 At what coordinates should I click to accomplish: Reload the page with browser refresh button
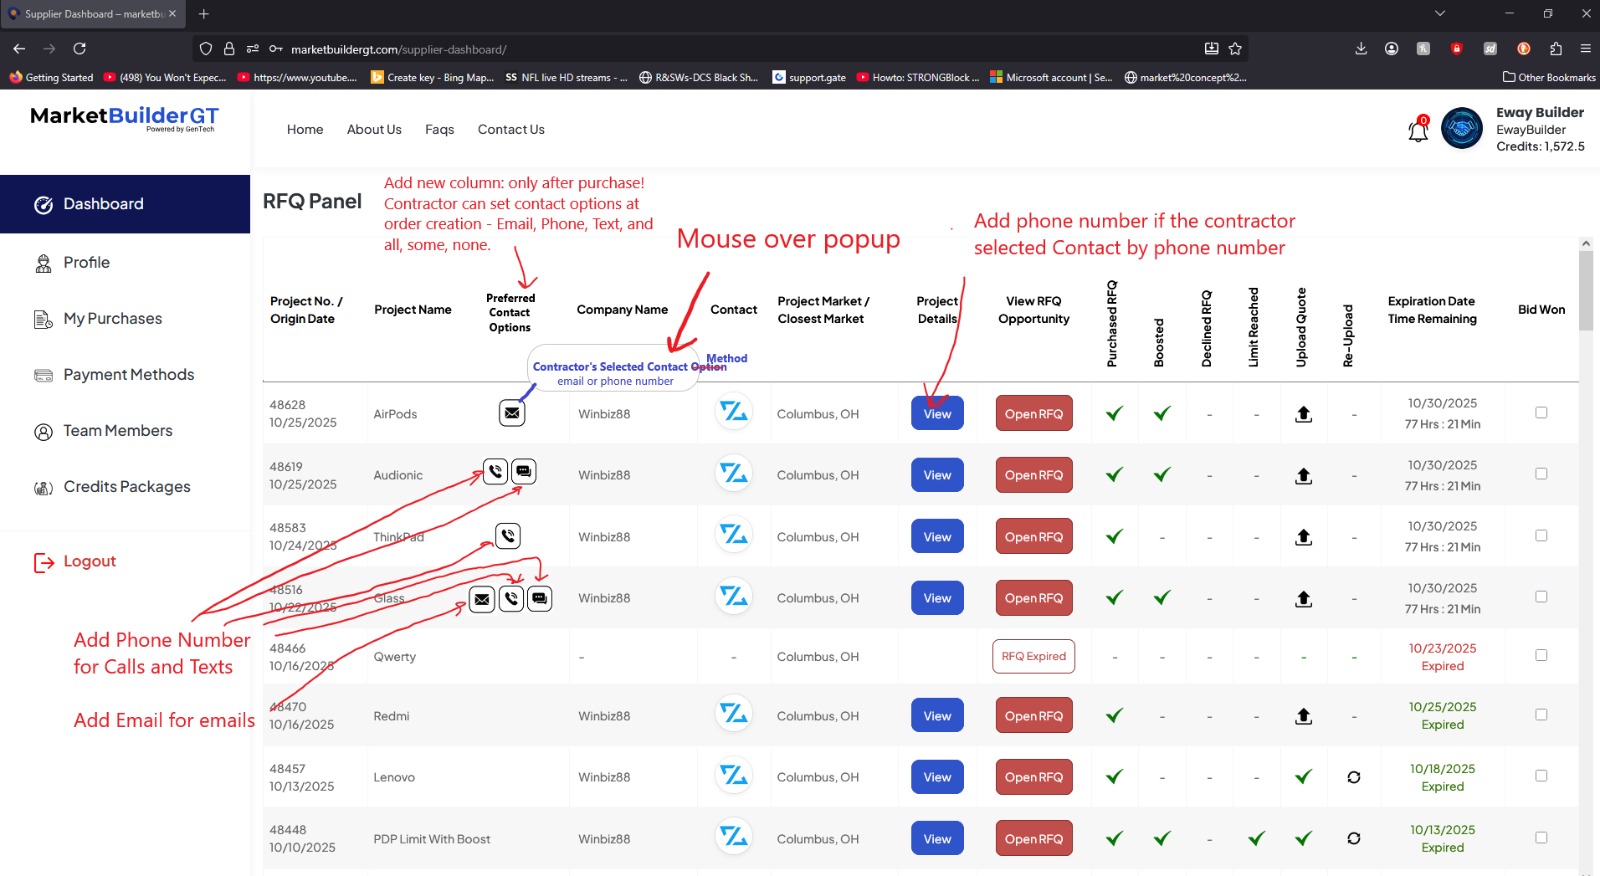click(79, 48)
